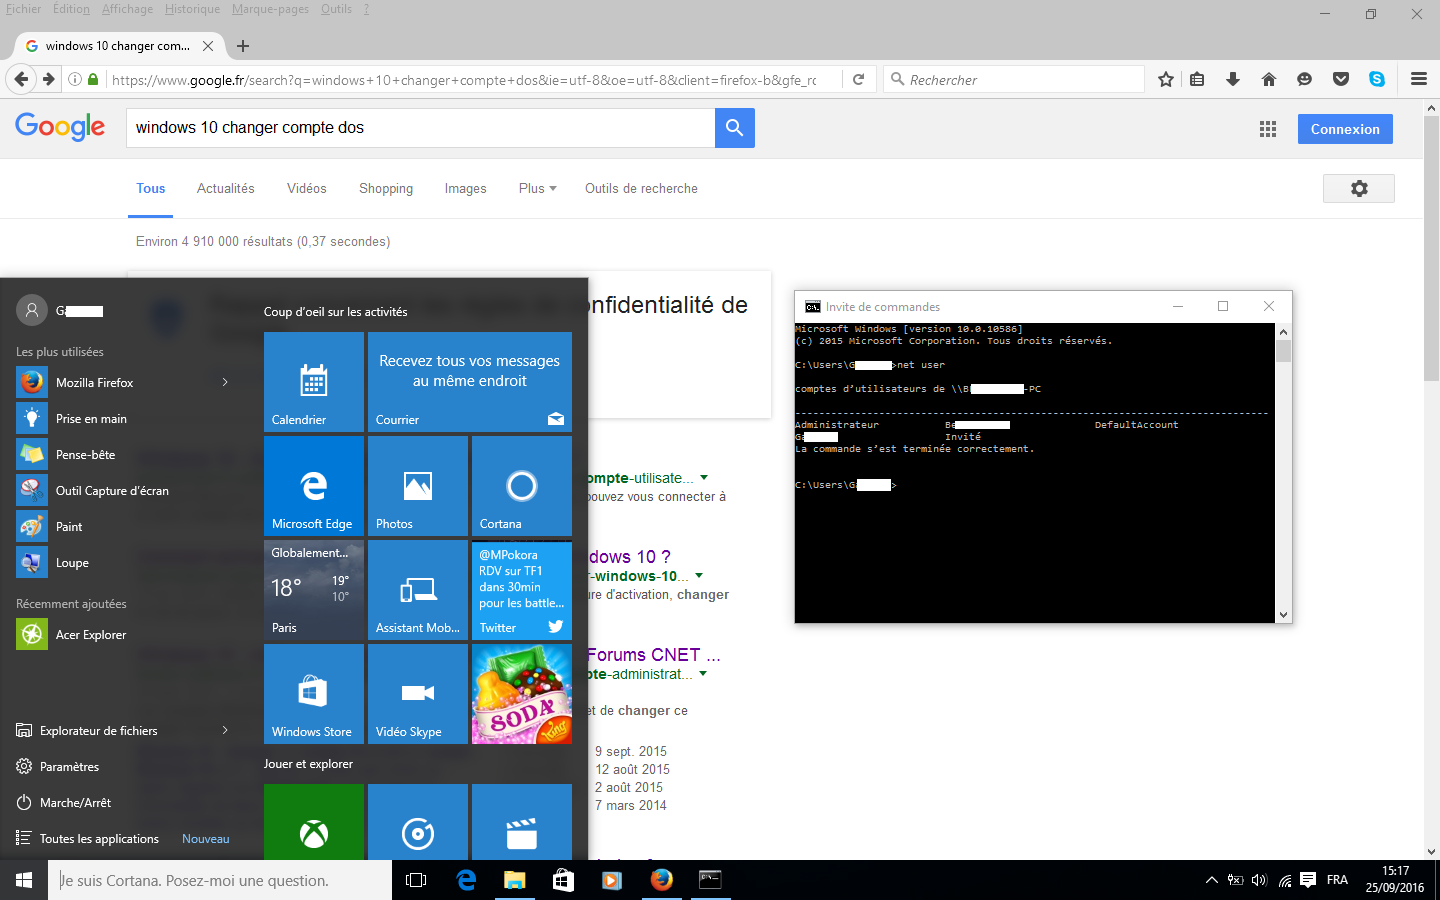Image resolution: width=1440 pixels, height=900 pixels.
Task: Click in Google search query field
Action: point(420,128)
